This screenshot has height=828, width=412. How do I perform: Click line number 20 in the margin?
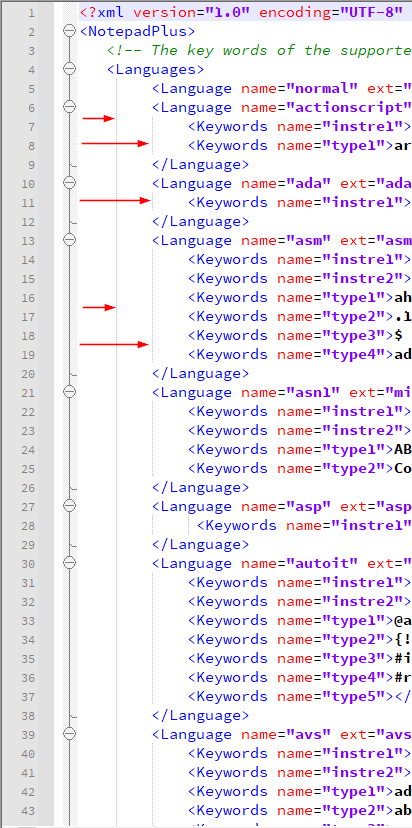tap(28, 374)
